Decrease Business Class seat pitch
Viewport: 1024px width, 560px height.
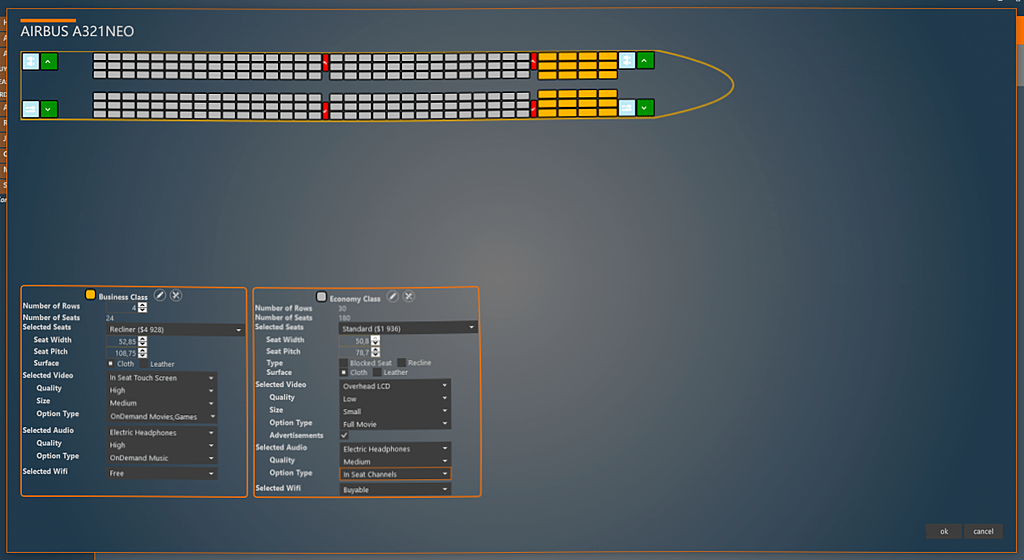[x=142, y=356]
